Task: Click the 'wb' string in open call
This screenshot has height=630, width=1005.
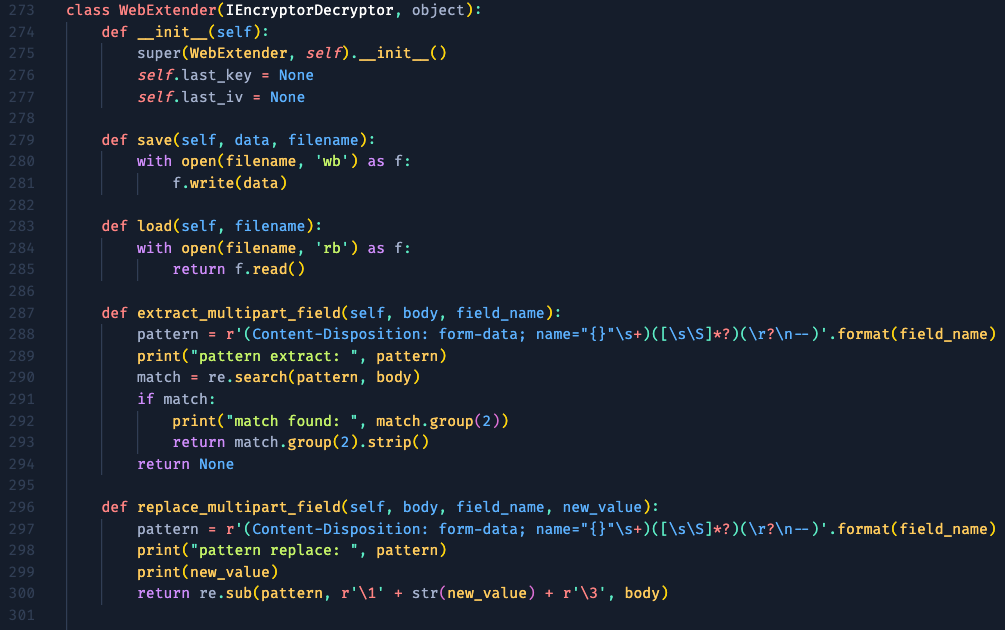Action: (331, 161)
